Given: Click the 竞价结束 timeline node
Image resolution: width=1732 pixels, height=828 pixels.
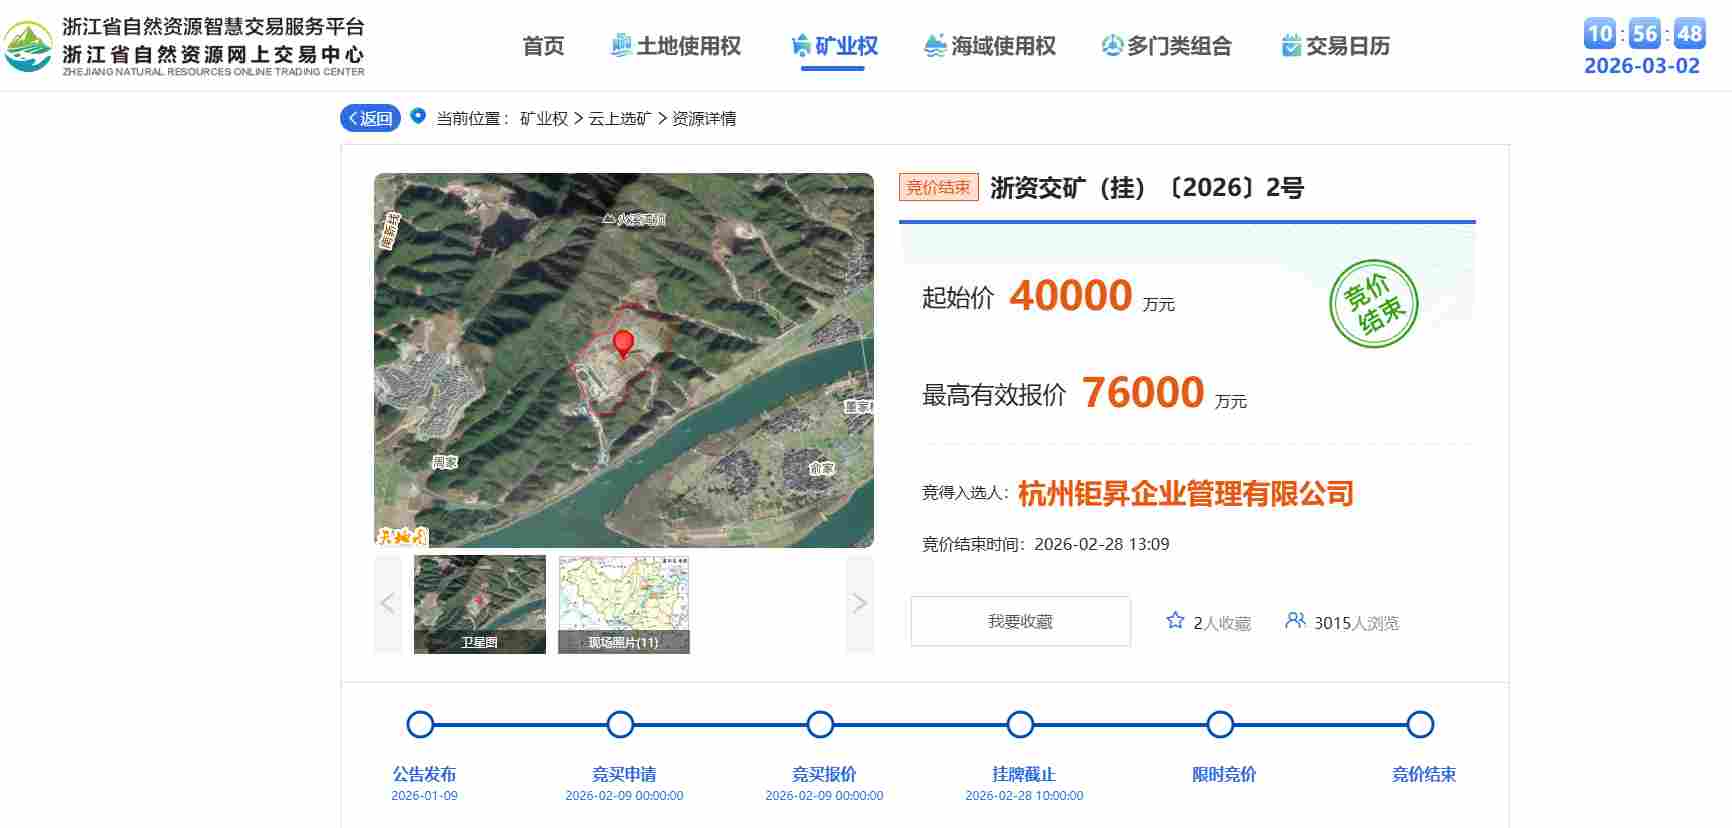Looking at the screenshot, I should [x=1421, y=724].
